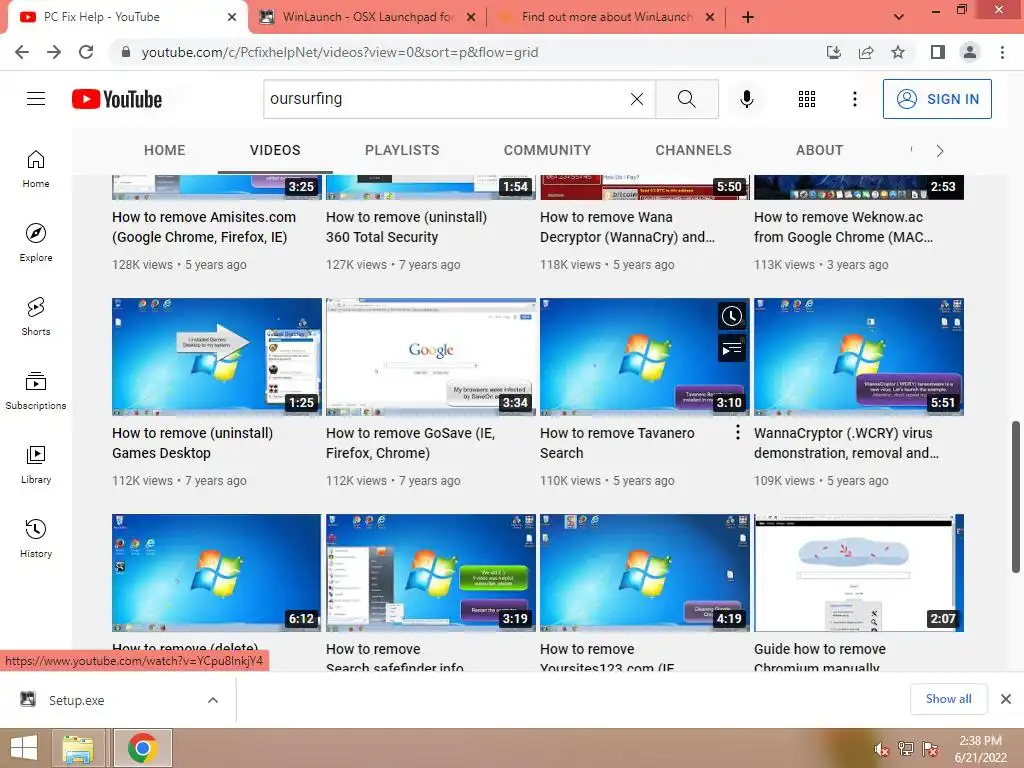
Task: Install the app via the address bar download icon
Action: (x=833, y=52)
